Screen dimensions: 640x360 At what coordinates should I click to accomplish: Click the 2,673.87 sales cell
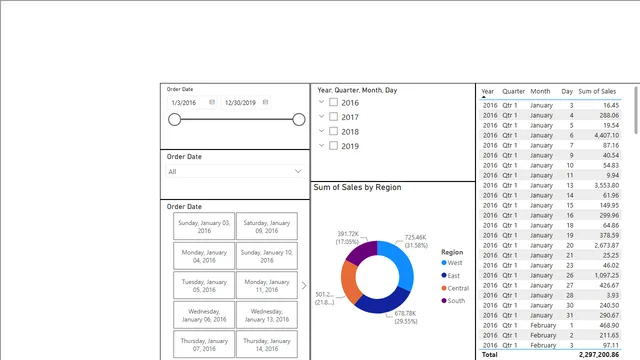(607, 245)
